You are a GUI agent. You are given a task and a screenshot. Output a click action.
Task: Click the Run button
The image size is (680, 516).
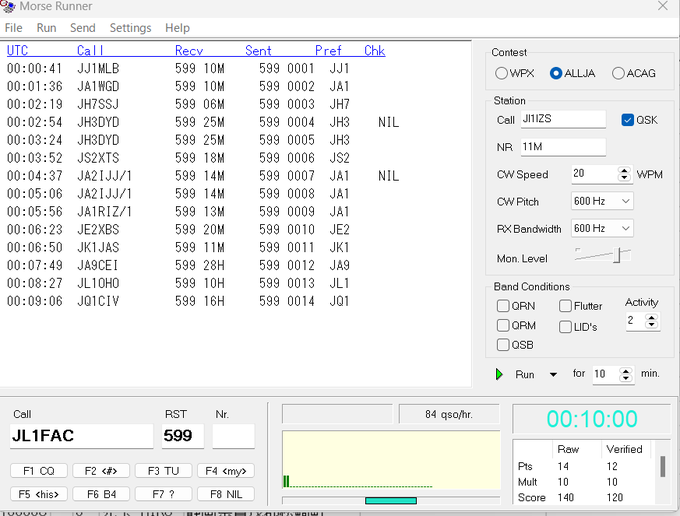(525, 375)
